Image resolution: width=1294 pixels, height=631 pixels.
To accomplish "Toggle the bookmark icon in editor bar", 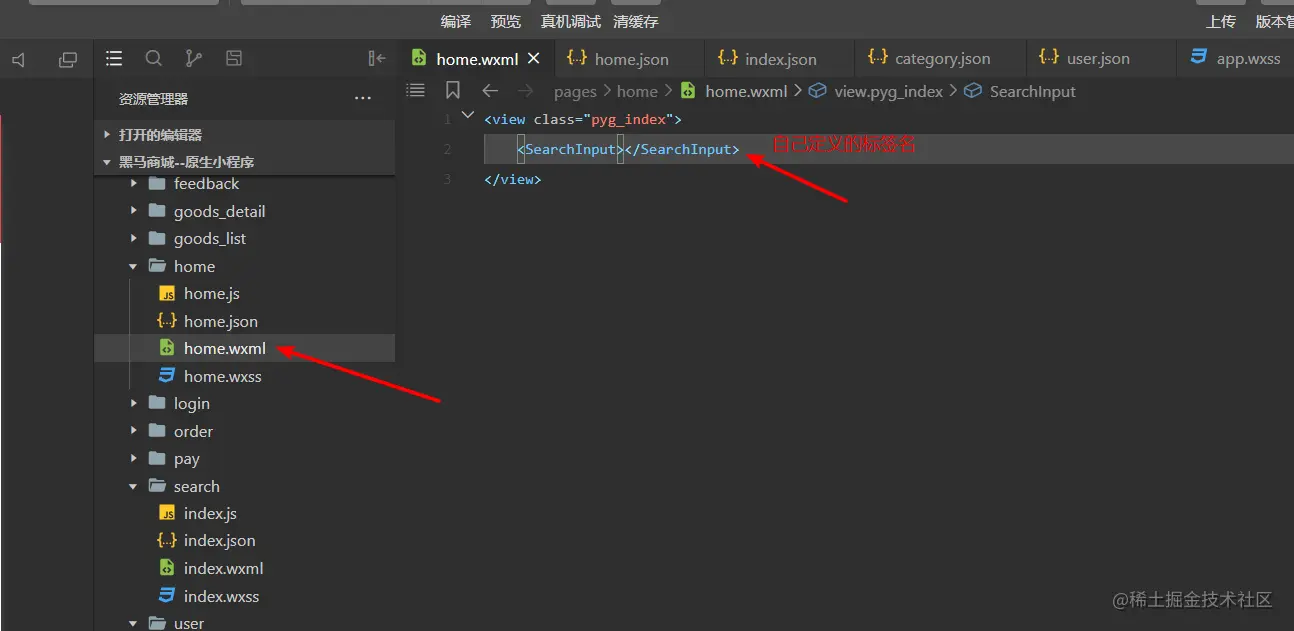I will 453,90.
